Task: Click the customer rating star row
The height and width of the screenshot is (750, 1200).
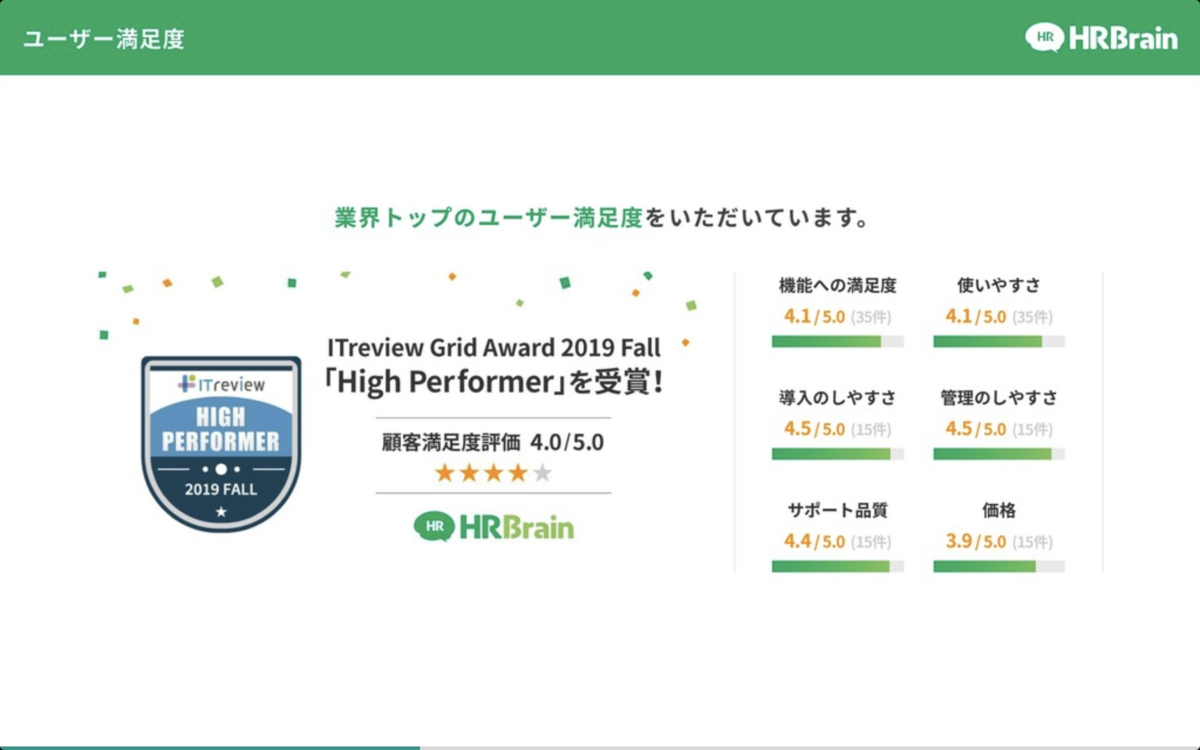Action: pyautogui.click(x=493, y=473)
